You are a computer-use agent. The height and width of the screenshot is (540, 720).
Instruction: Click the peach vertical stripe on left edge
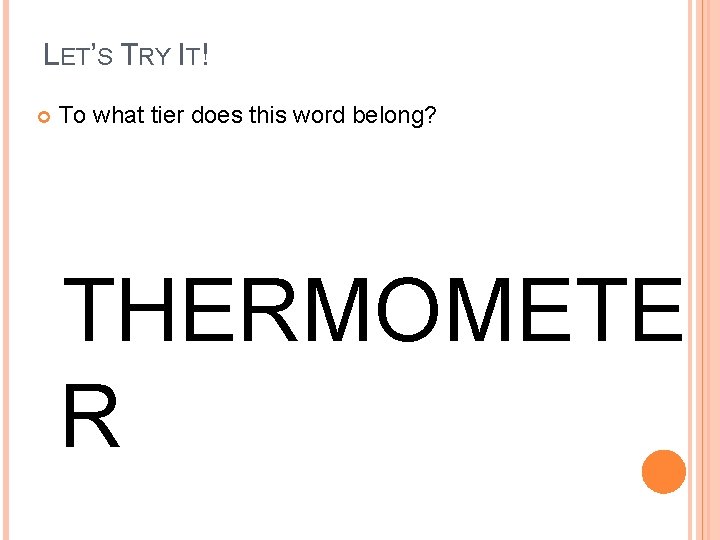tap(6, 270)
